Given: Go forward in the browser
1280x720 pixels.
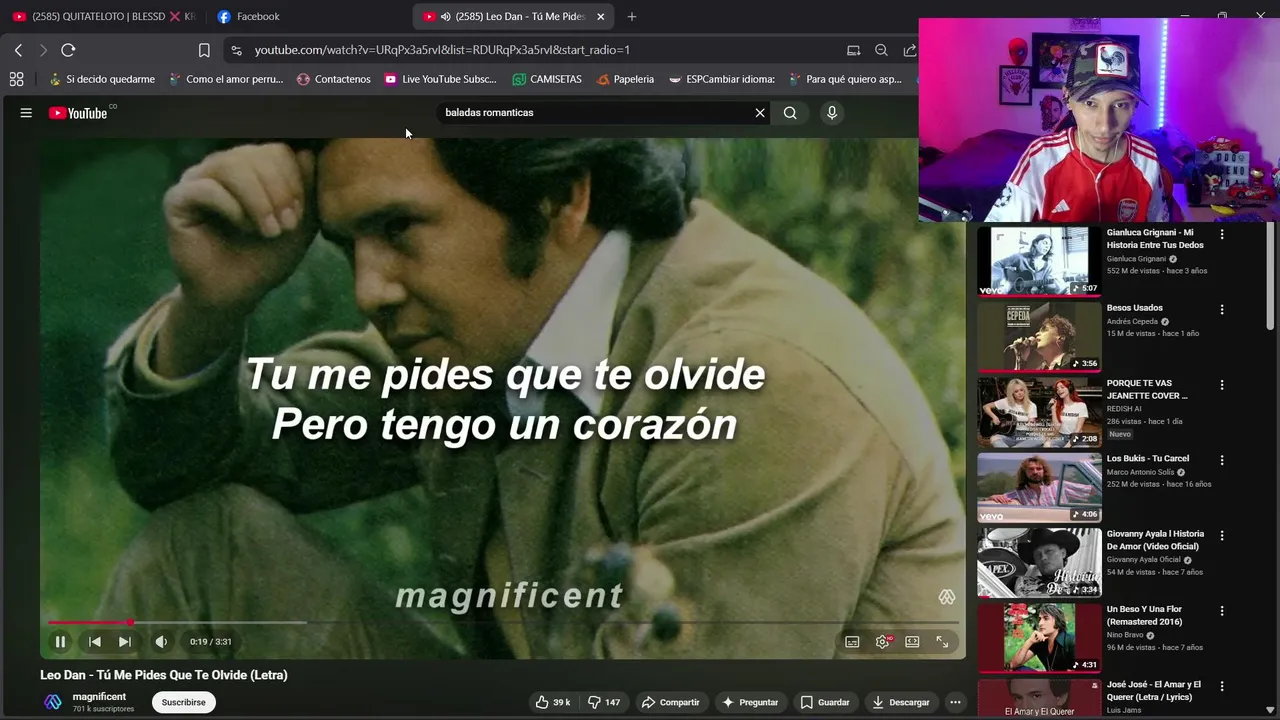Looking at the screenshot, I should click(x=43, y=50).
